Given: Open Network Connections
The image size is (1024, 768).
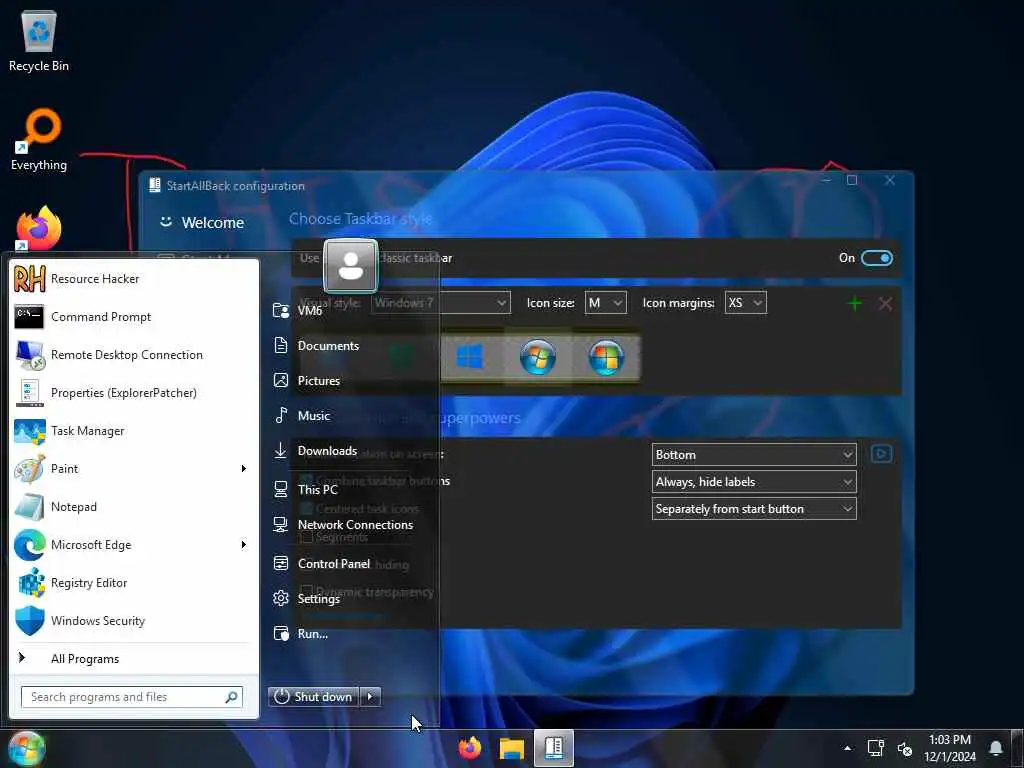Looking at the screenshot, I should (343, 524).
